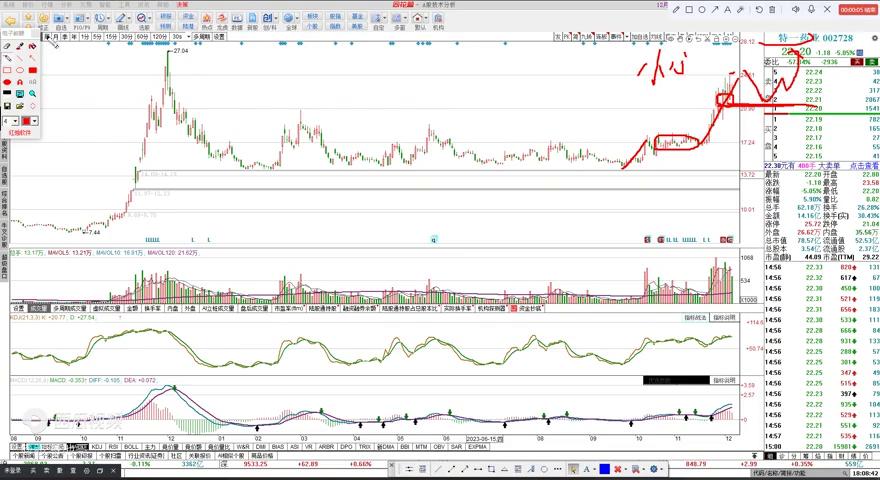Click the pen icon in recorder toolbar

pyautogui.click(x=676, y=10)
